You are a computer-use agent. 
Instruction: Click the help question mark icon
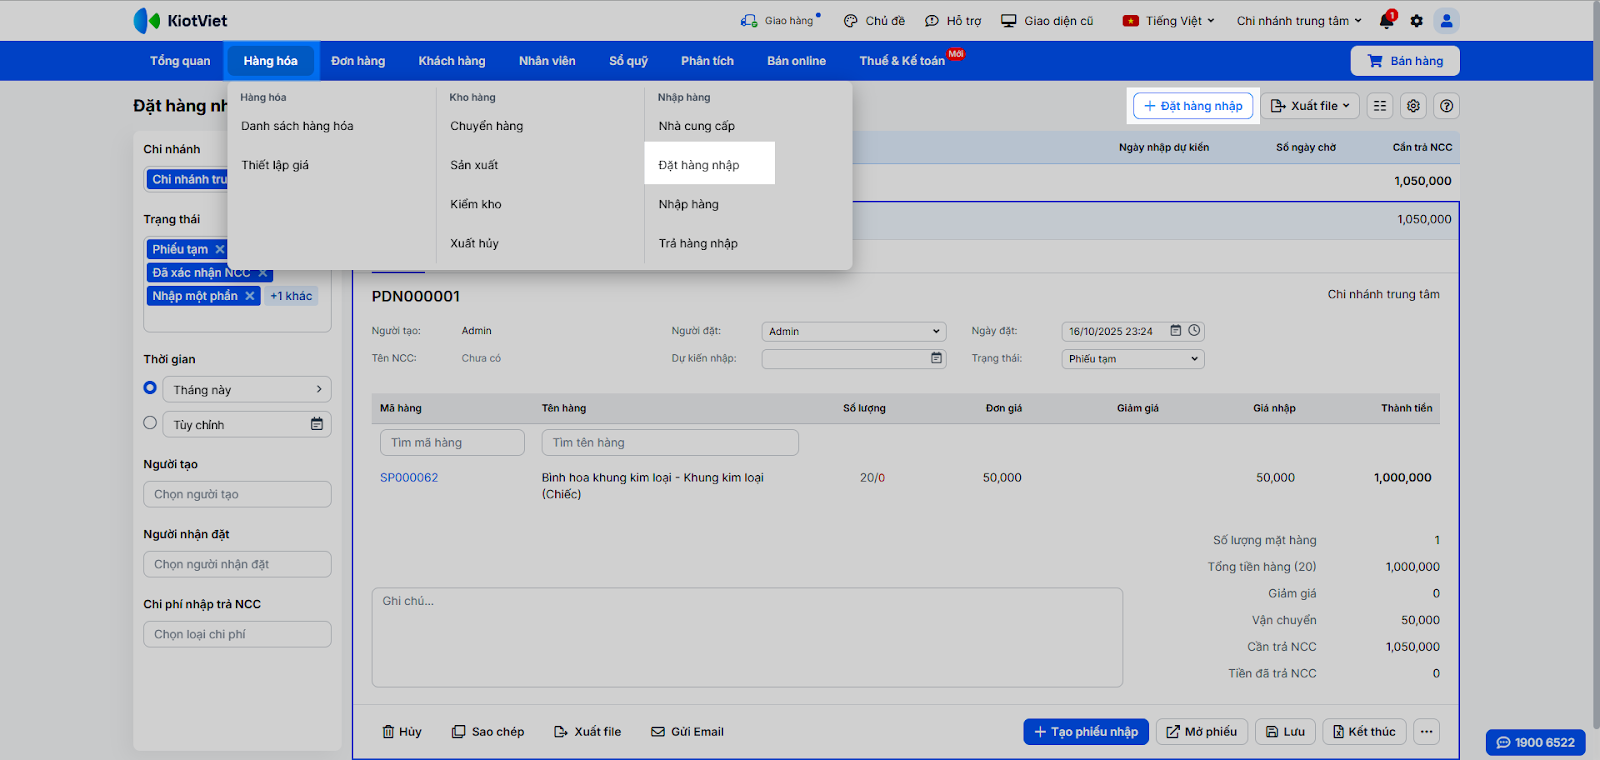(1446, 106)
